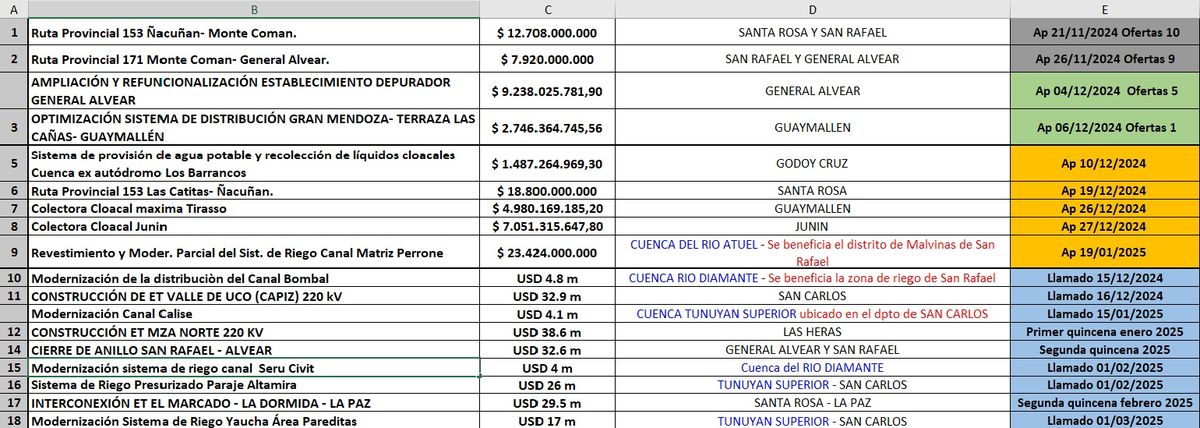The image size is (1200, 428).
Task: Select 'CONSTRUCCIÓN ET MZA NORTE 220 KV' cell
Action: [253, 331]
